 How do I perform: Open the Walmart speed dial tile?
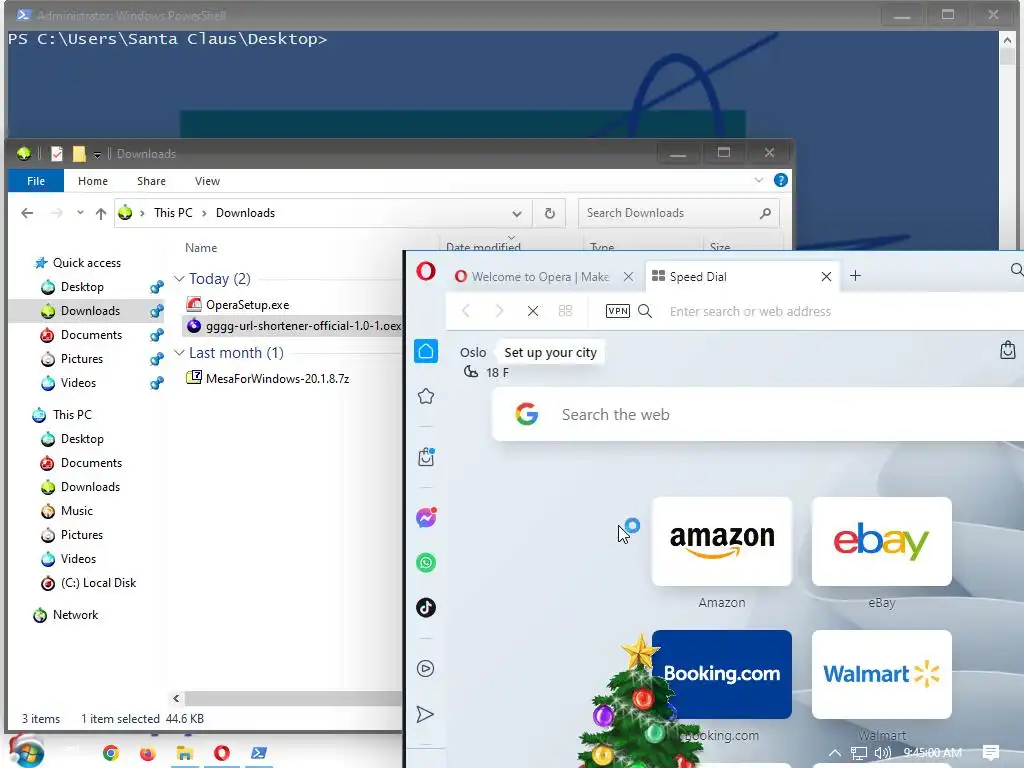pos(882,675)
